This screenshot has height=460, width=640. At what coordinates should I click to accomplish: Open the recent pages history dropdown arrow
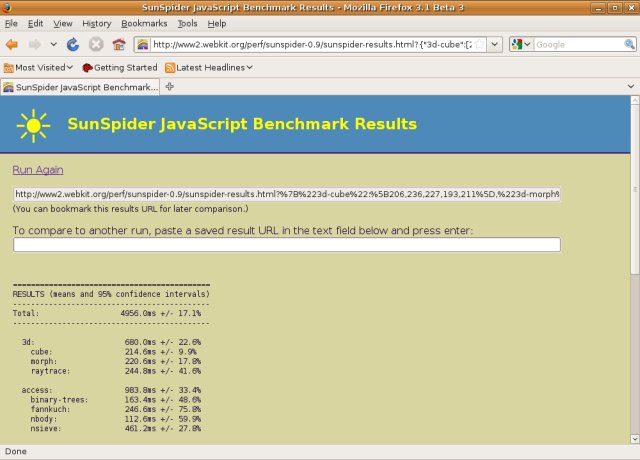tap(53, 44)
